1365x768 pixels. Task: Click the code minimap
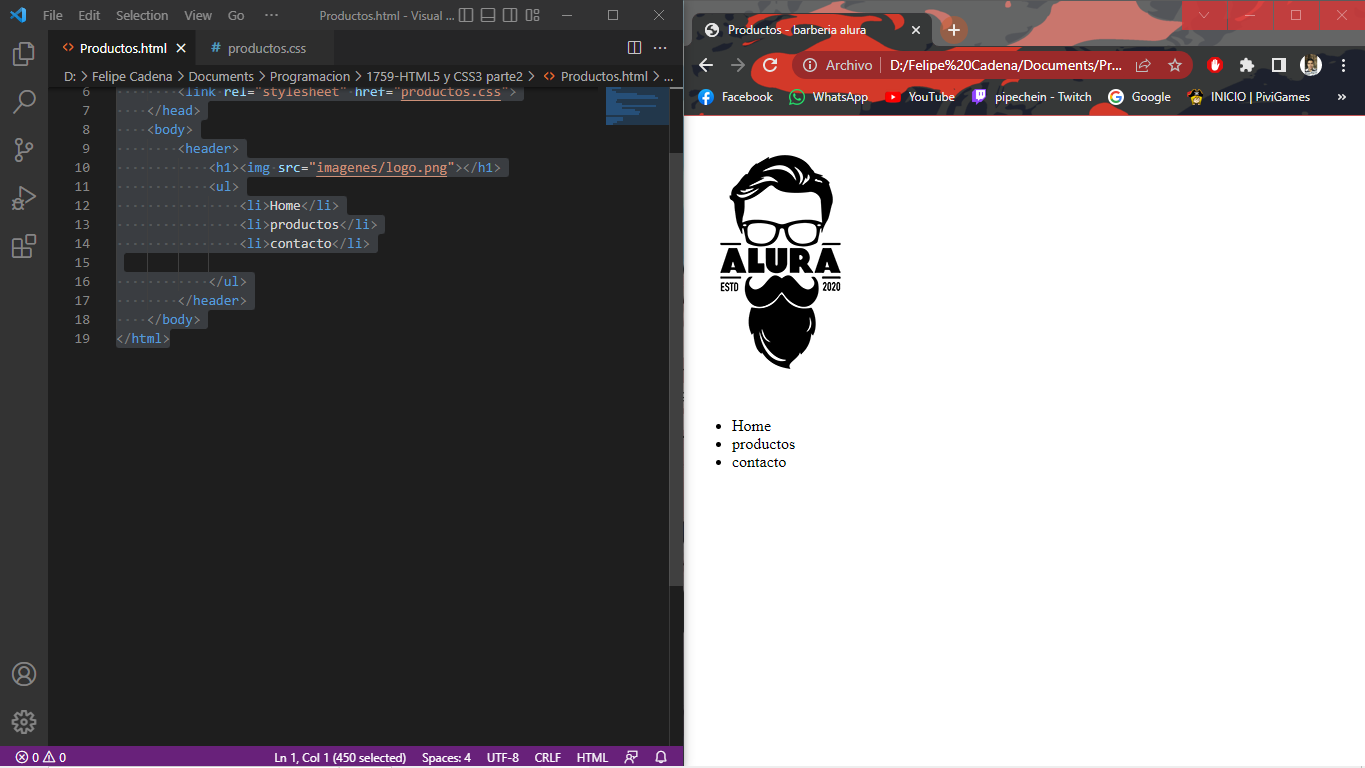637,105
